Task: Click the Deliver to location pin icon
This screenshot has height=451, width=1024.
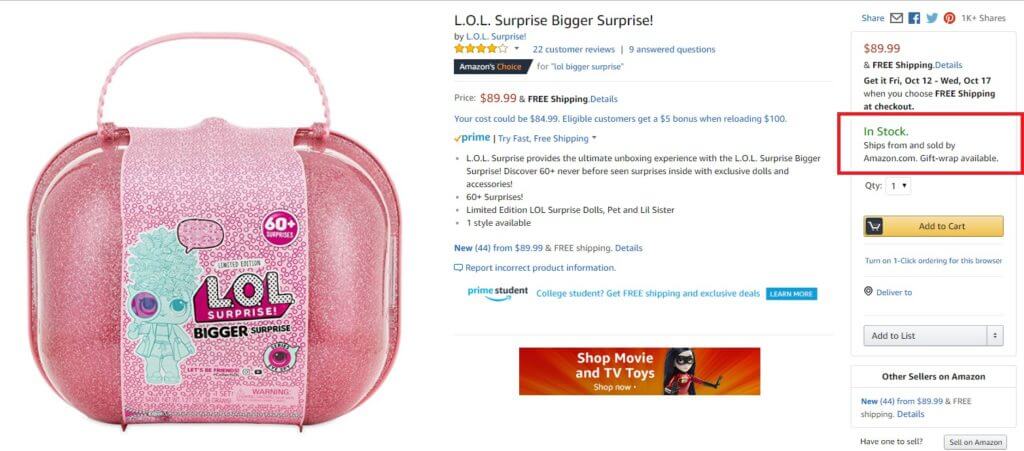Action: point(868,292)
